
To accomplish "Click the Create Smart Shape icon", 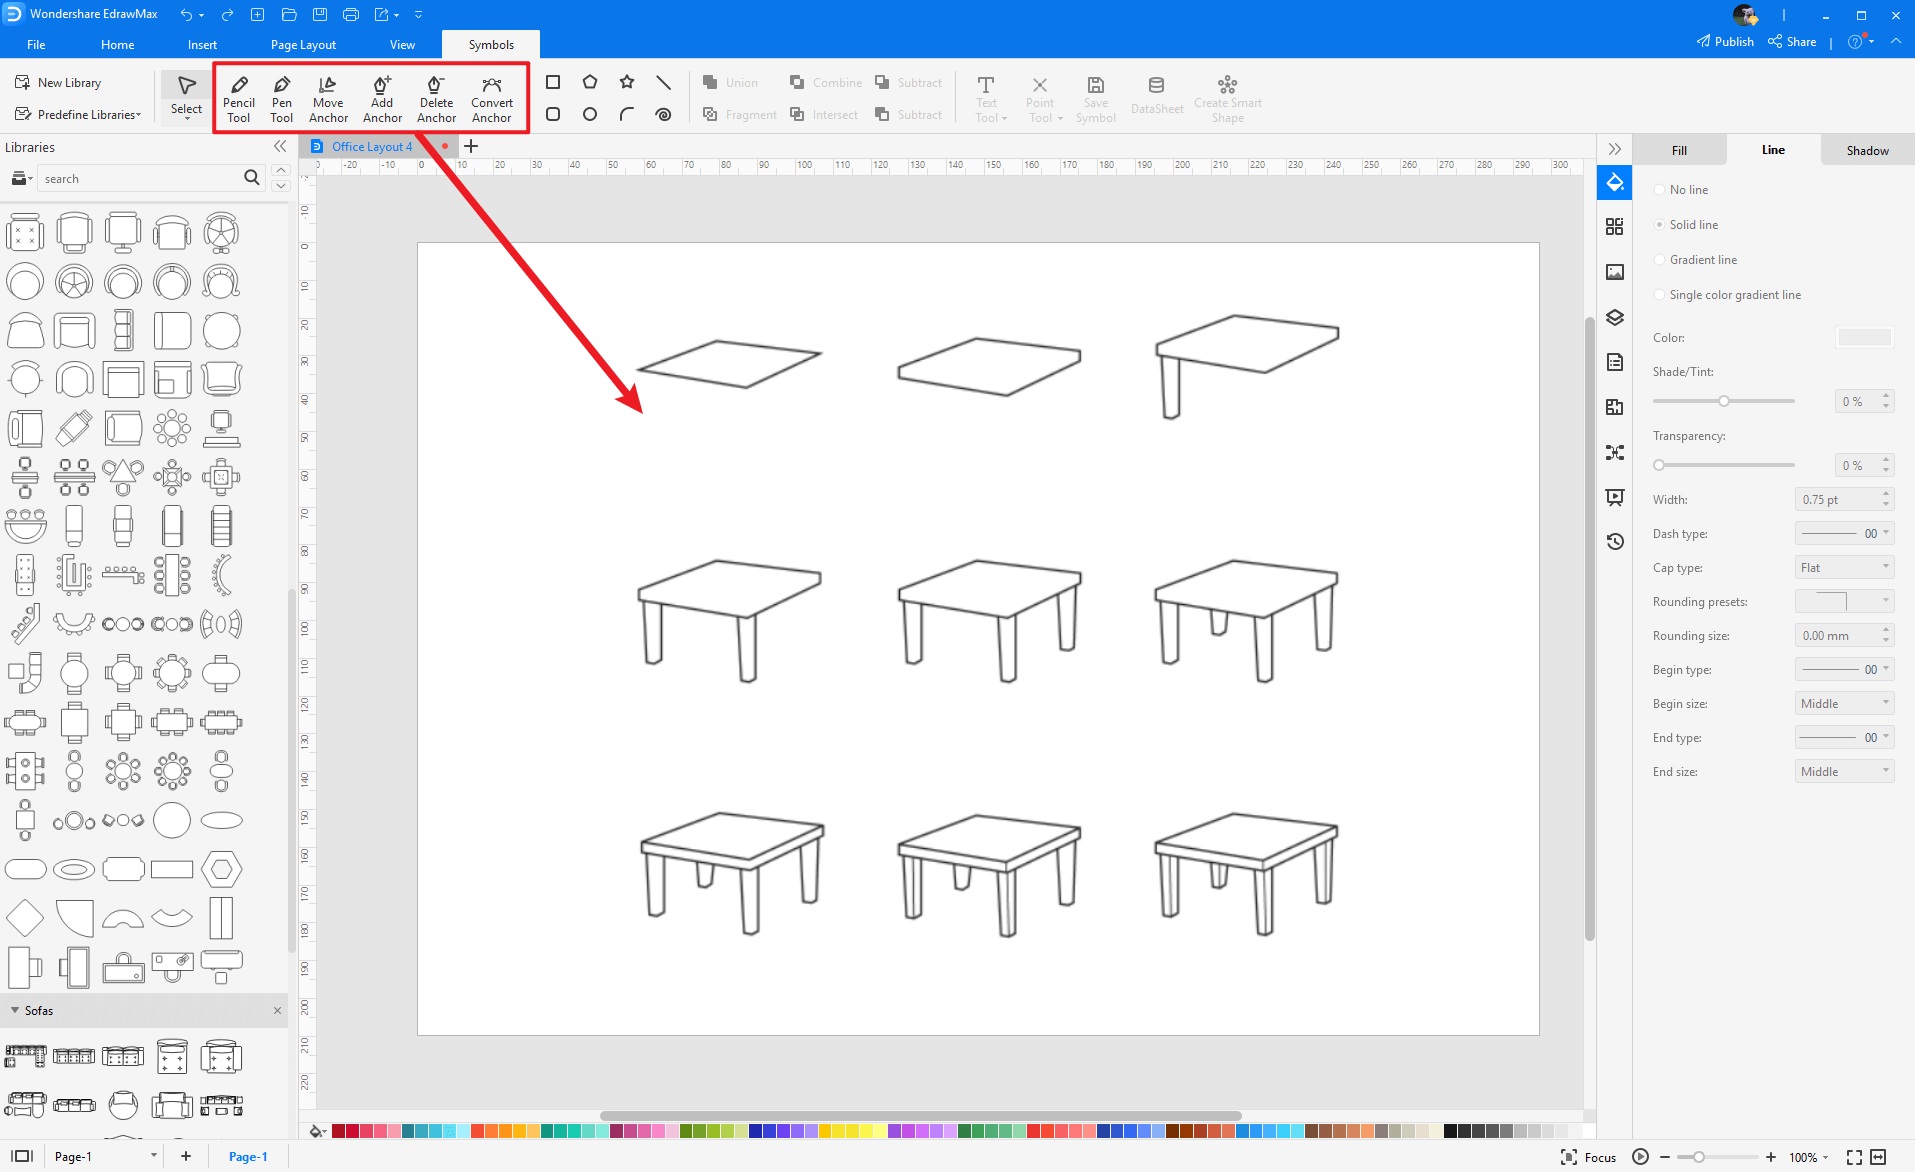I will click(1227, 97).
